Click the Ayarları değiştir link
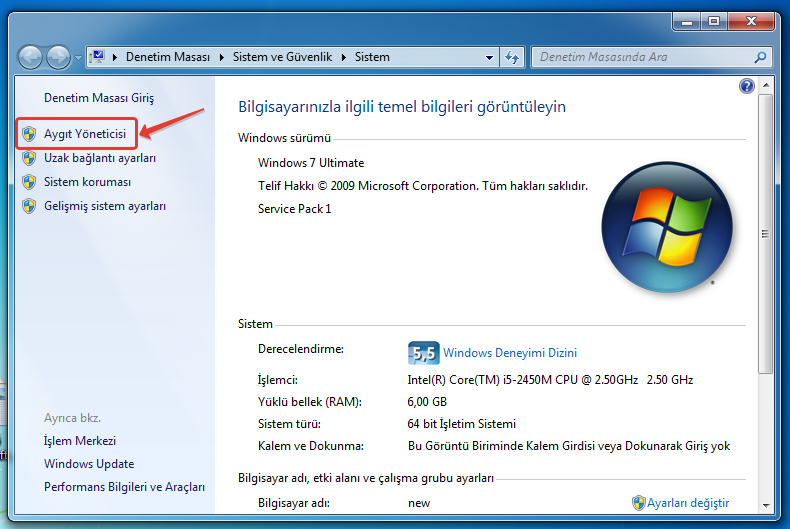The height and width of the screenshot is (529, 790). click(x=688, y=502)
